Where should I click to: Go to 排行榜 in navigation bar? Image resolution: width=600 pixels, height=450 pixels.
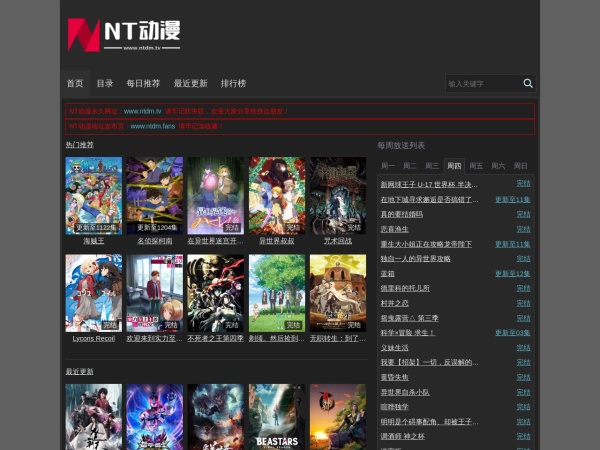point(233,83)
